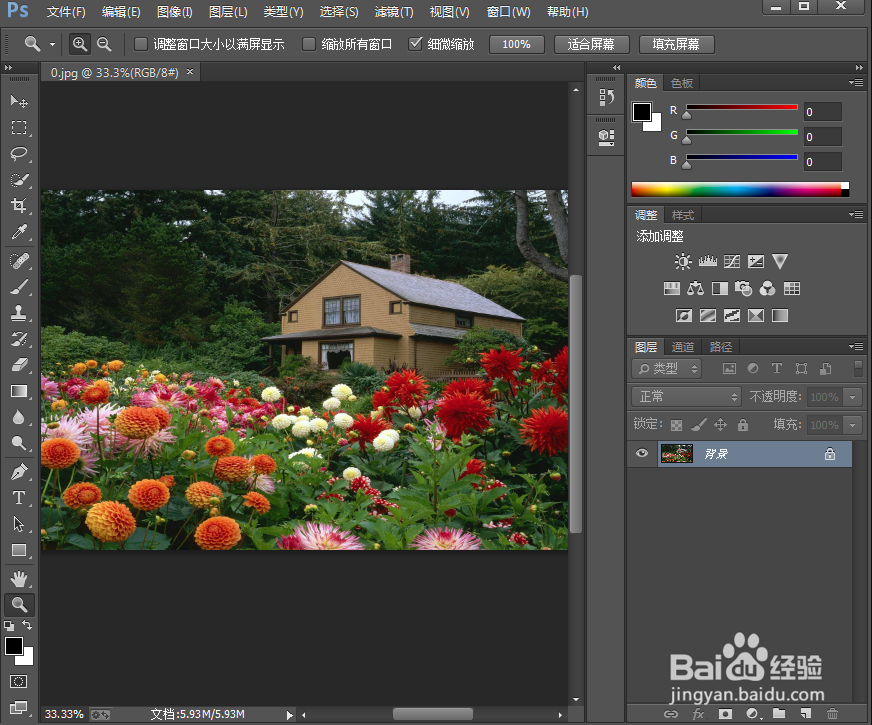Add Photo Filter adjustment

[744, 288]
